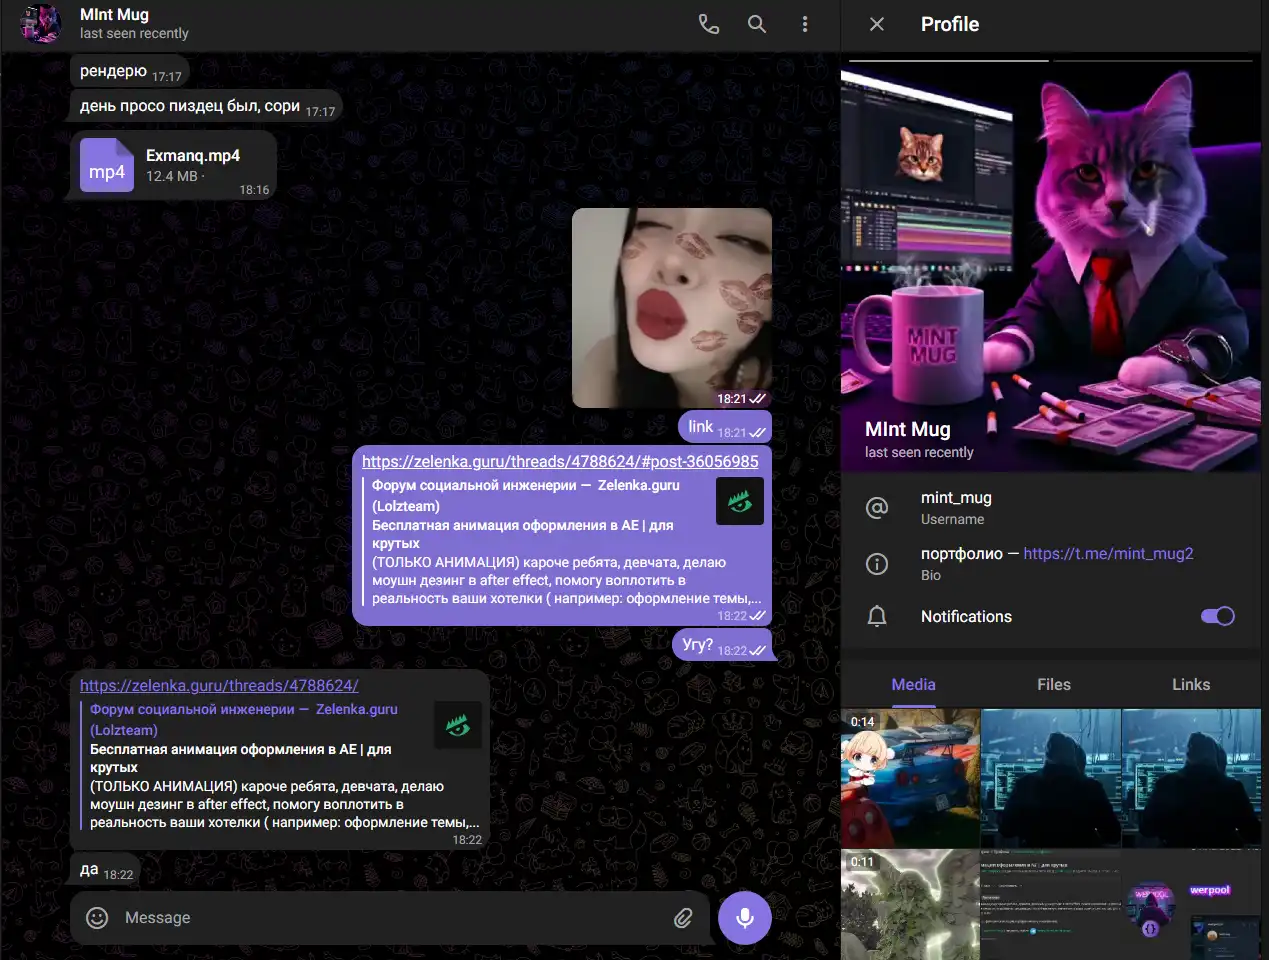The width and height of the screenshot is (1269, 960).
Task: Open the three-dot chat options menu
Action: 805,24
